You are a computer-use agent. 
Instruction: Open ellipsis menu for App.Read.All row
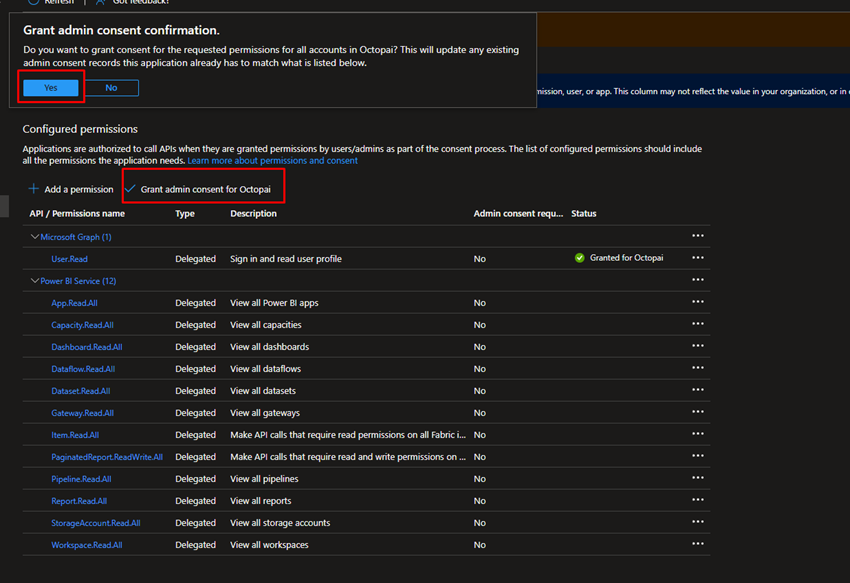tap(697, 302)
